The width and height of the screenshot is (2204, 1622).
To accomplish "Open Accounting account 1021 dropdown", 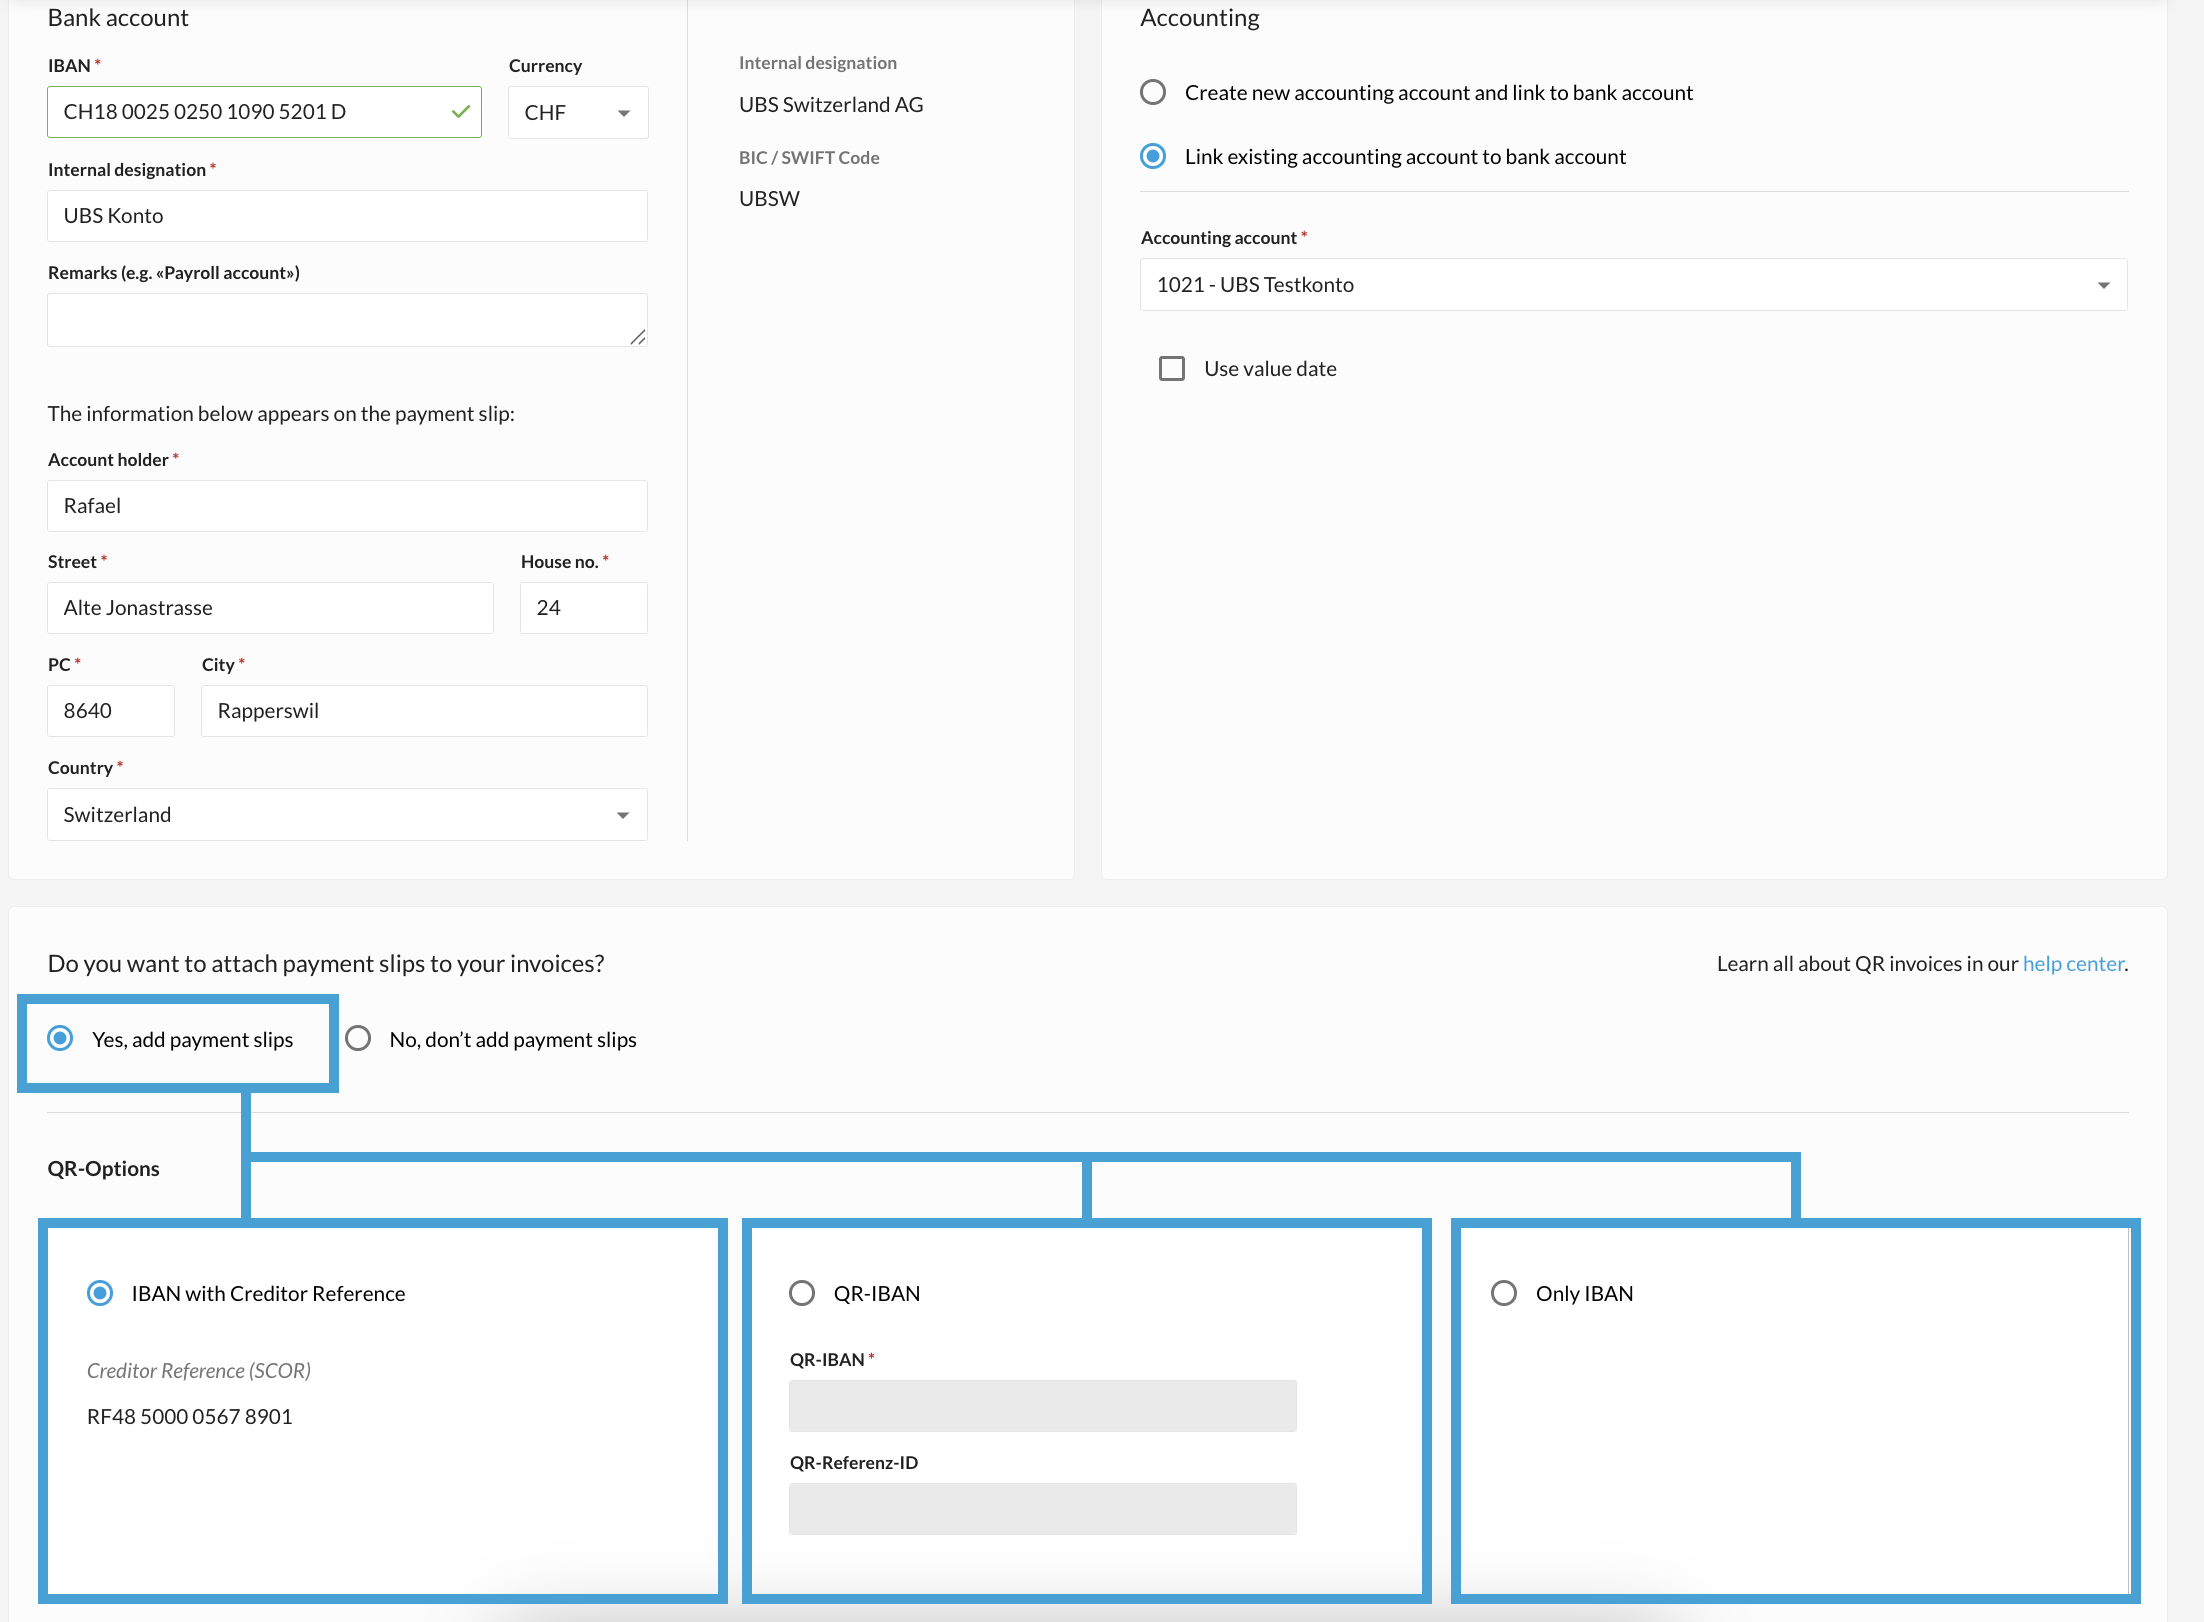I will [x=1632, y=285].
